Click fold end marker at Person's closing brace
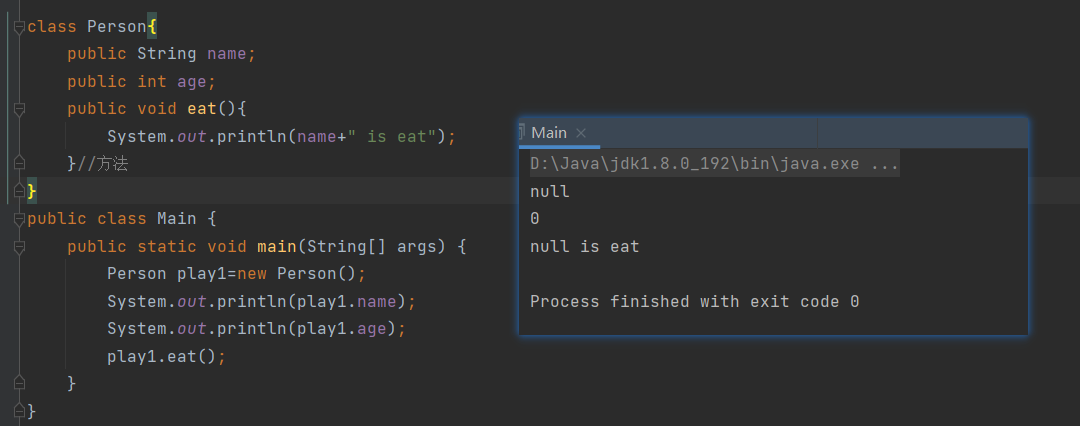This screenshot has width=1080, height=426. (x=19, y=191)
